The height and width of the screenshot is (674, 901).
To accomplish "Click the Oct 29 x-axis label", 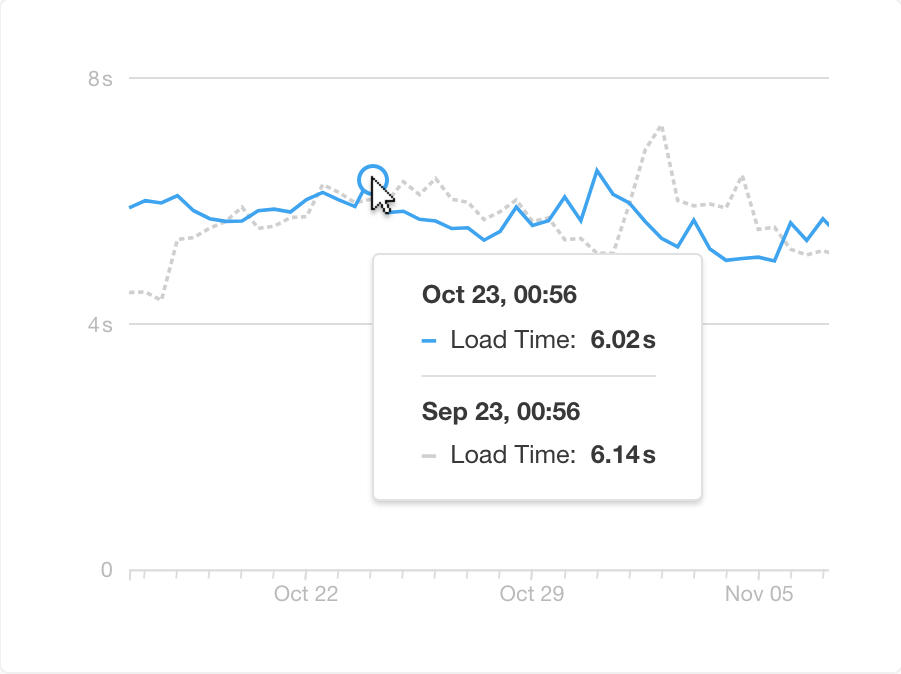I will click(531, 594).
